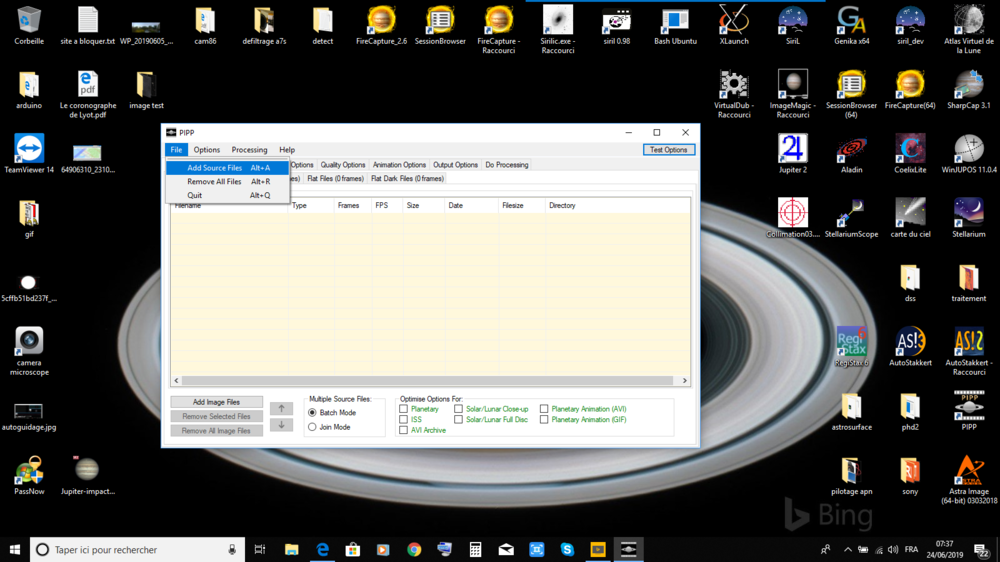The height and width of the screenshot is (562, 1000).
Task: Open the Windows Start menu
Action: pos(15,549)
